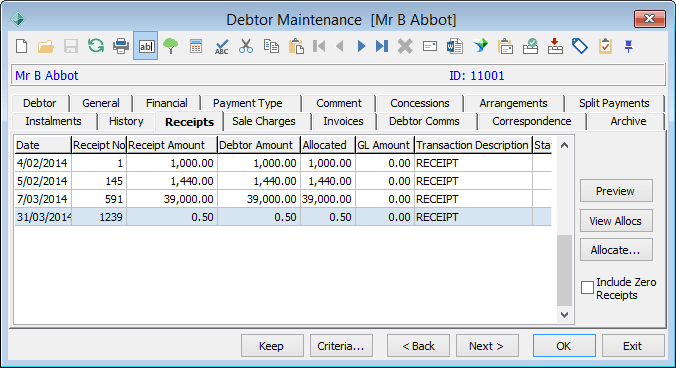Go to the first record icon
Image resolution: width=676 pixels, height=368 pixels.
(x=319, y=46)
